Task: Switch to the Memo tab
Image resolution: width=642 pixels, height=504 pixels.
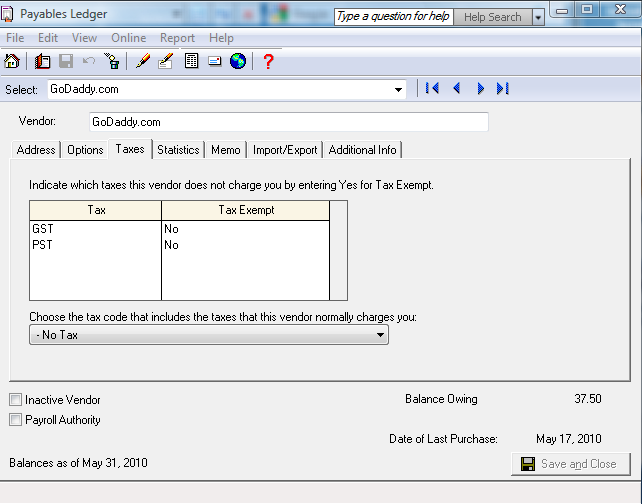Action: 226,150
